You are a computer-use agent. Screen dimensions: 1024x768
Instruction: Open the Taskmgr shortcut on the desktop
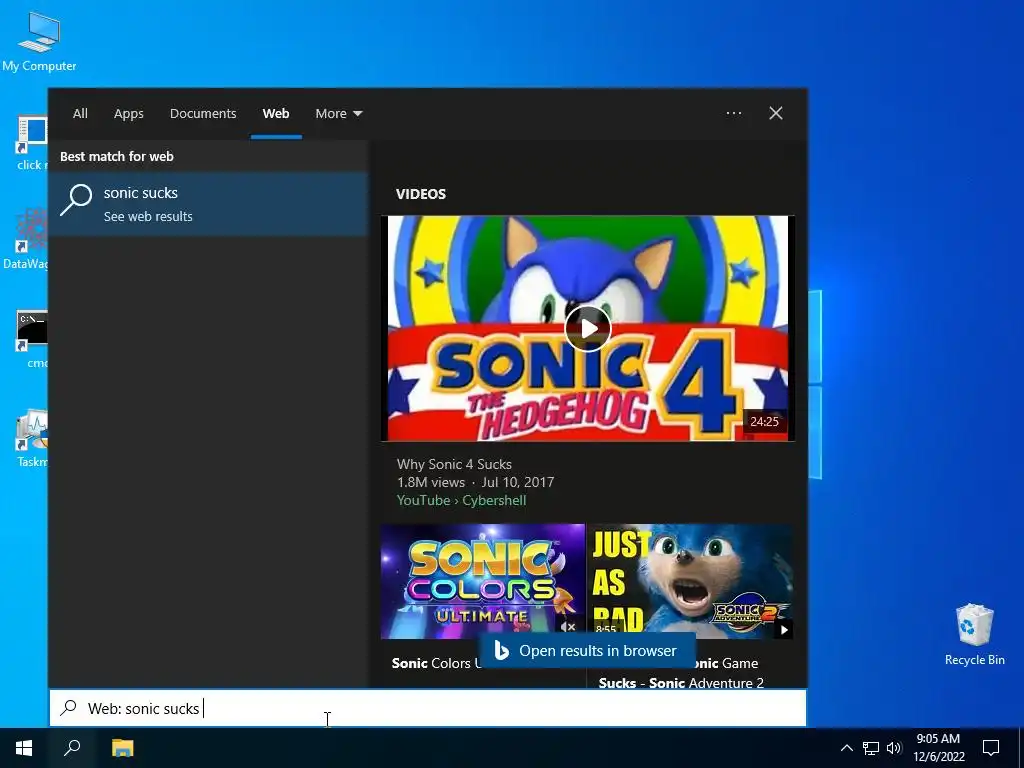[x=32, y=439]
